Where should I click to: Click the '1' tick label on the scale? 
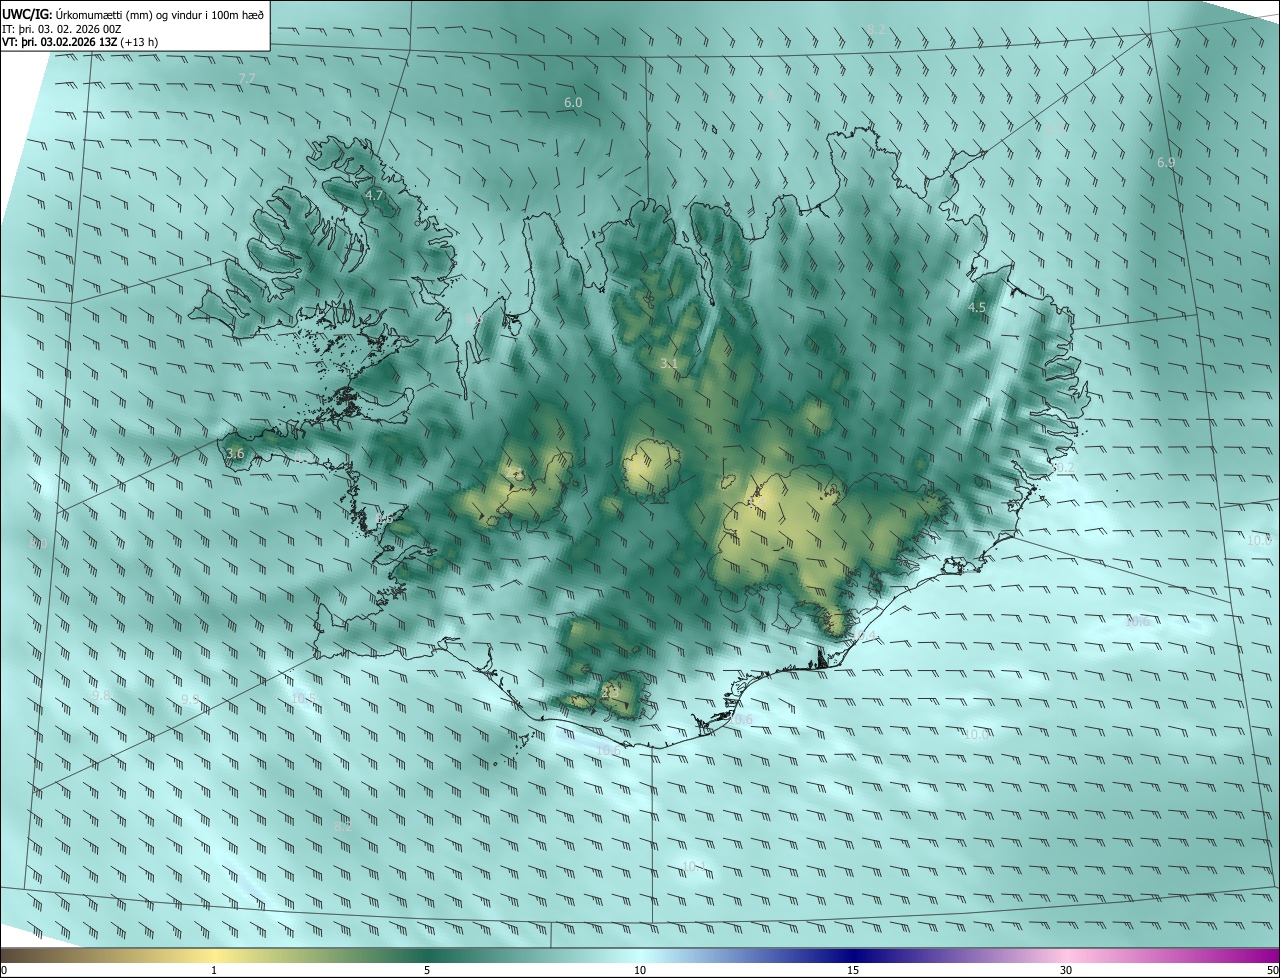coord(214,970)
